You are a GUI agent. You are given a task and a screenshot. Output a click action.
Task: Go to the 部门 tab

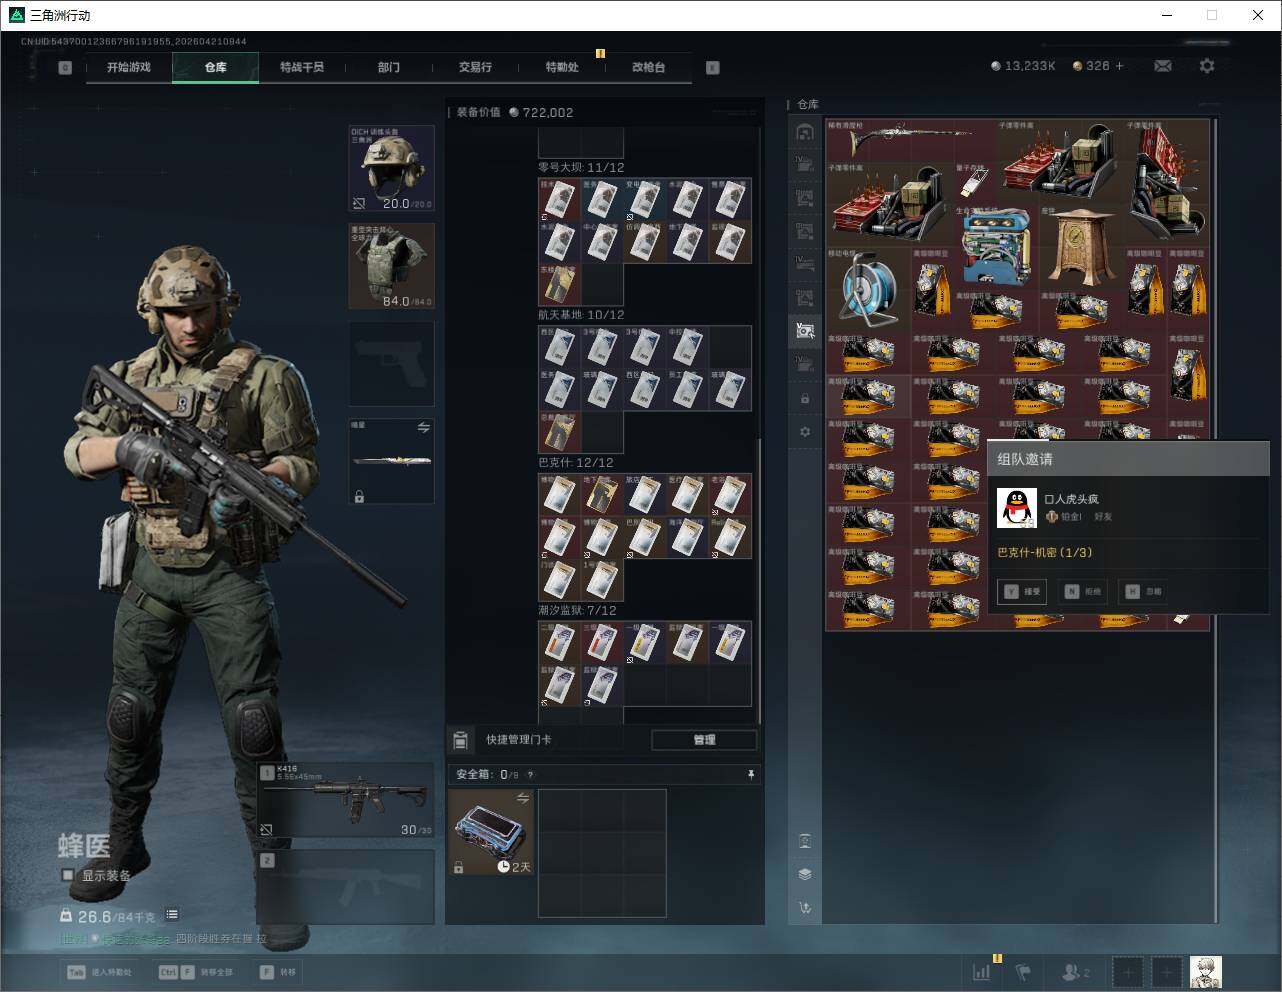(389, 67)
